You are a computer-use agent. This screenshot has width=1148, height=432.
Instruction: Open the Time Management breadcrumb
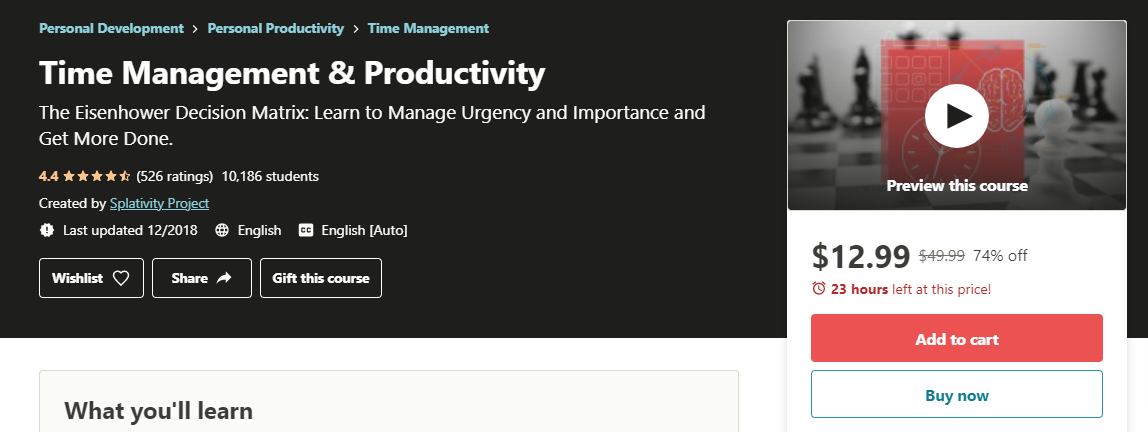pyautogui.click(x=428, y=28)
